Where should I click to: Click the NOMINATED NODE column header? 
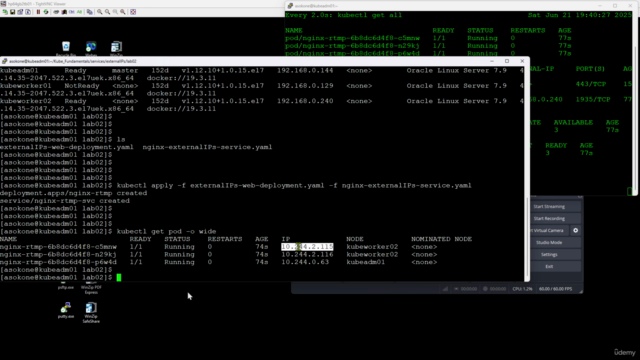coord(441,239)
